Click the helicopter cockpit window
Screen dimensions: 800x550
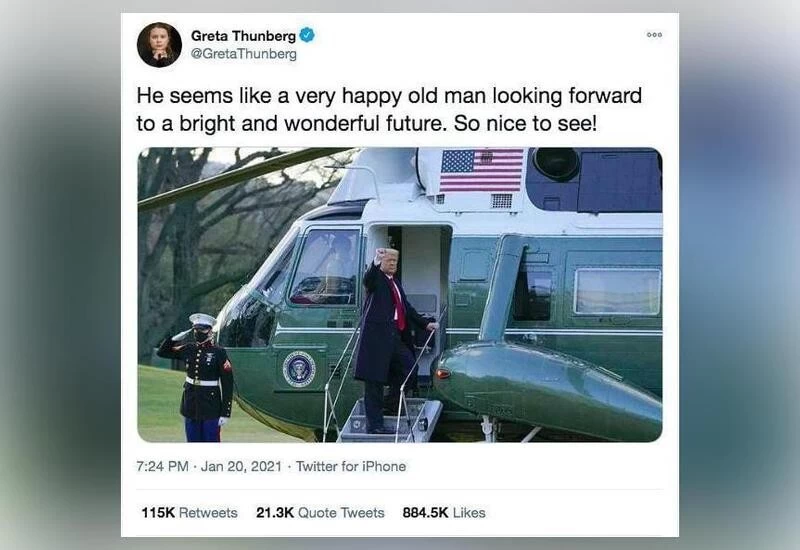click(x=326, y=266)
